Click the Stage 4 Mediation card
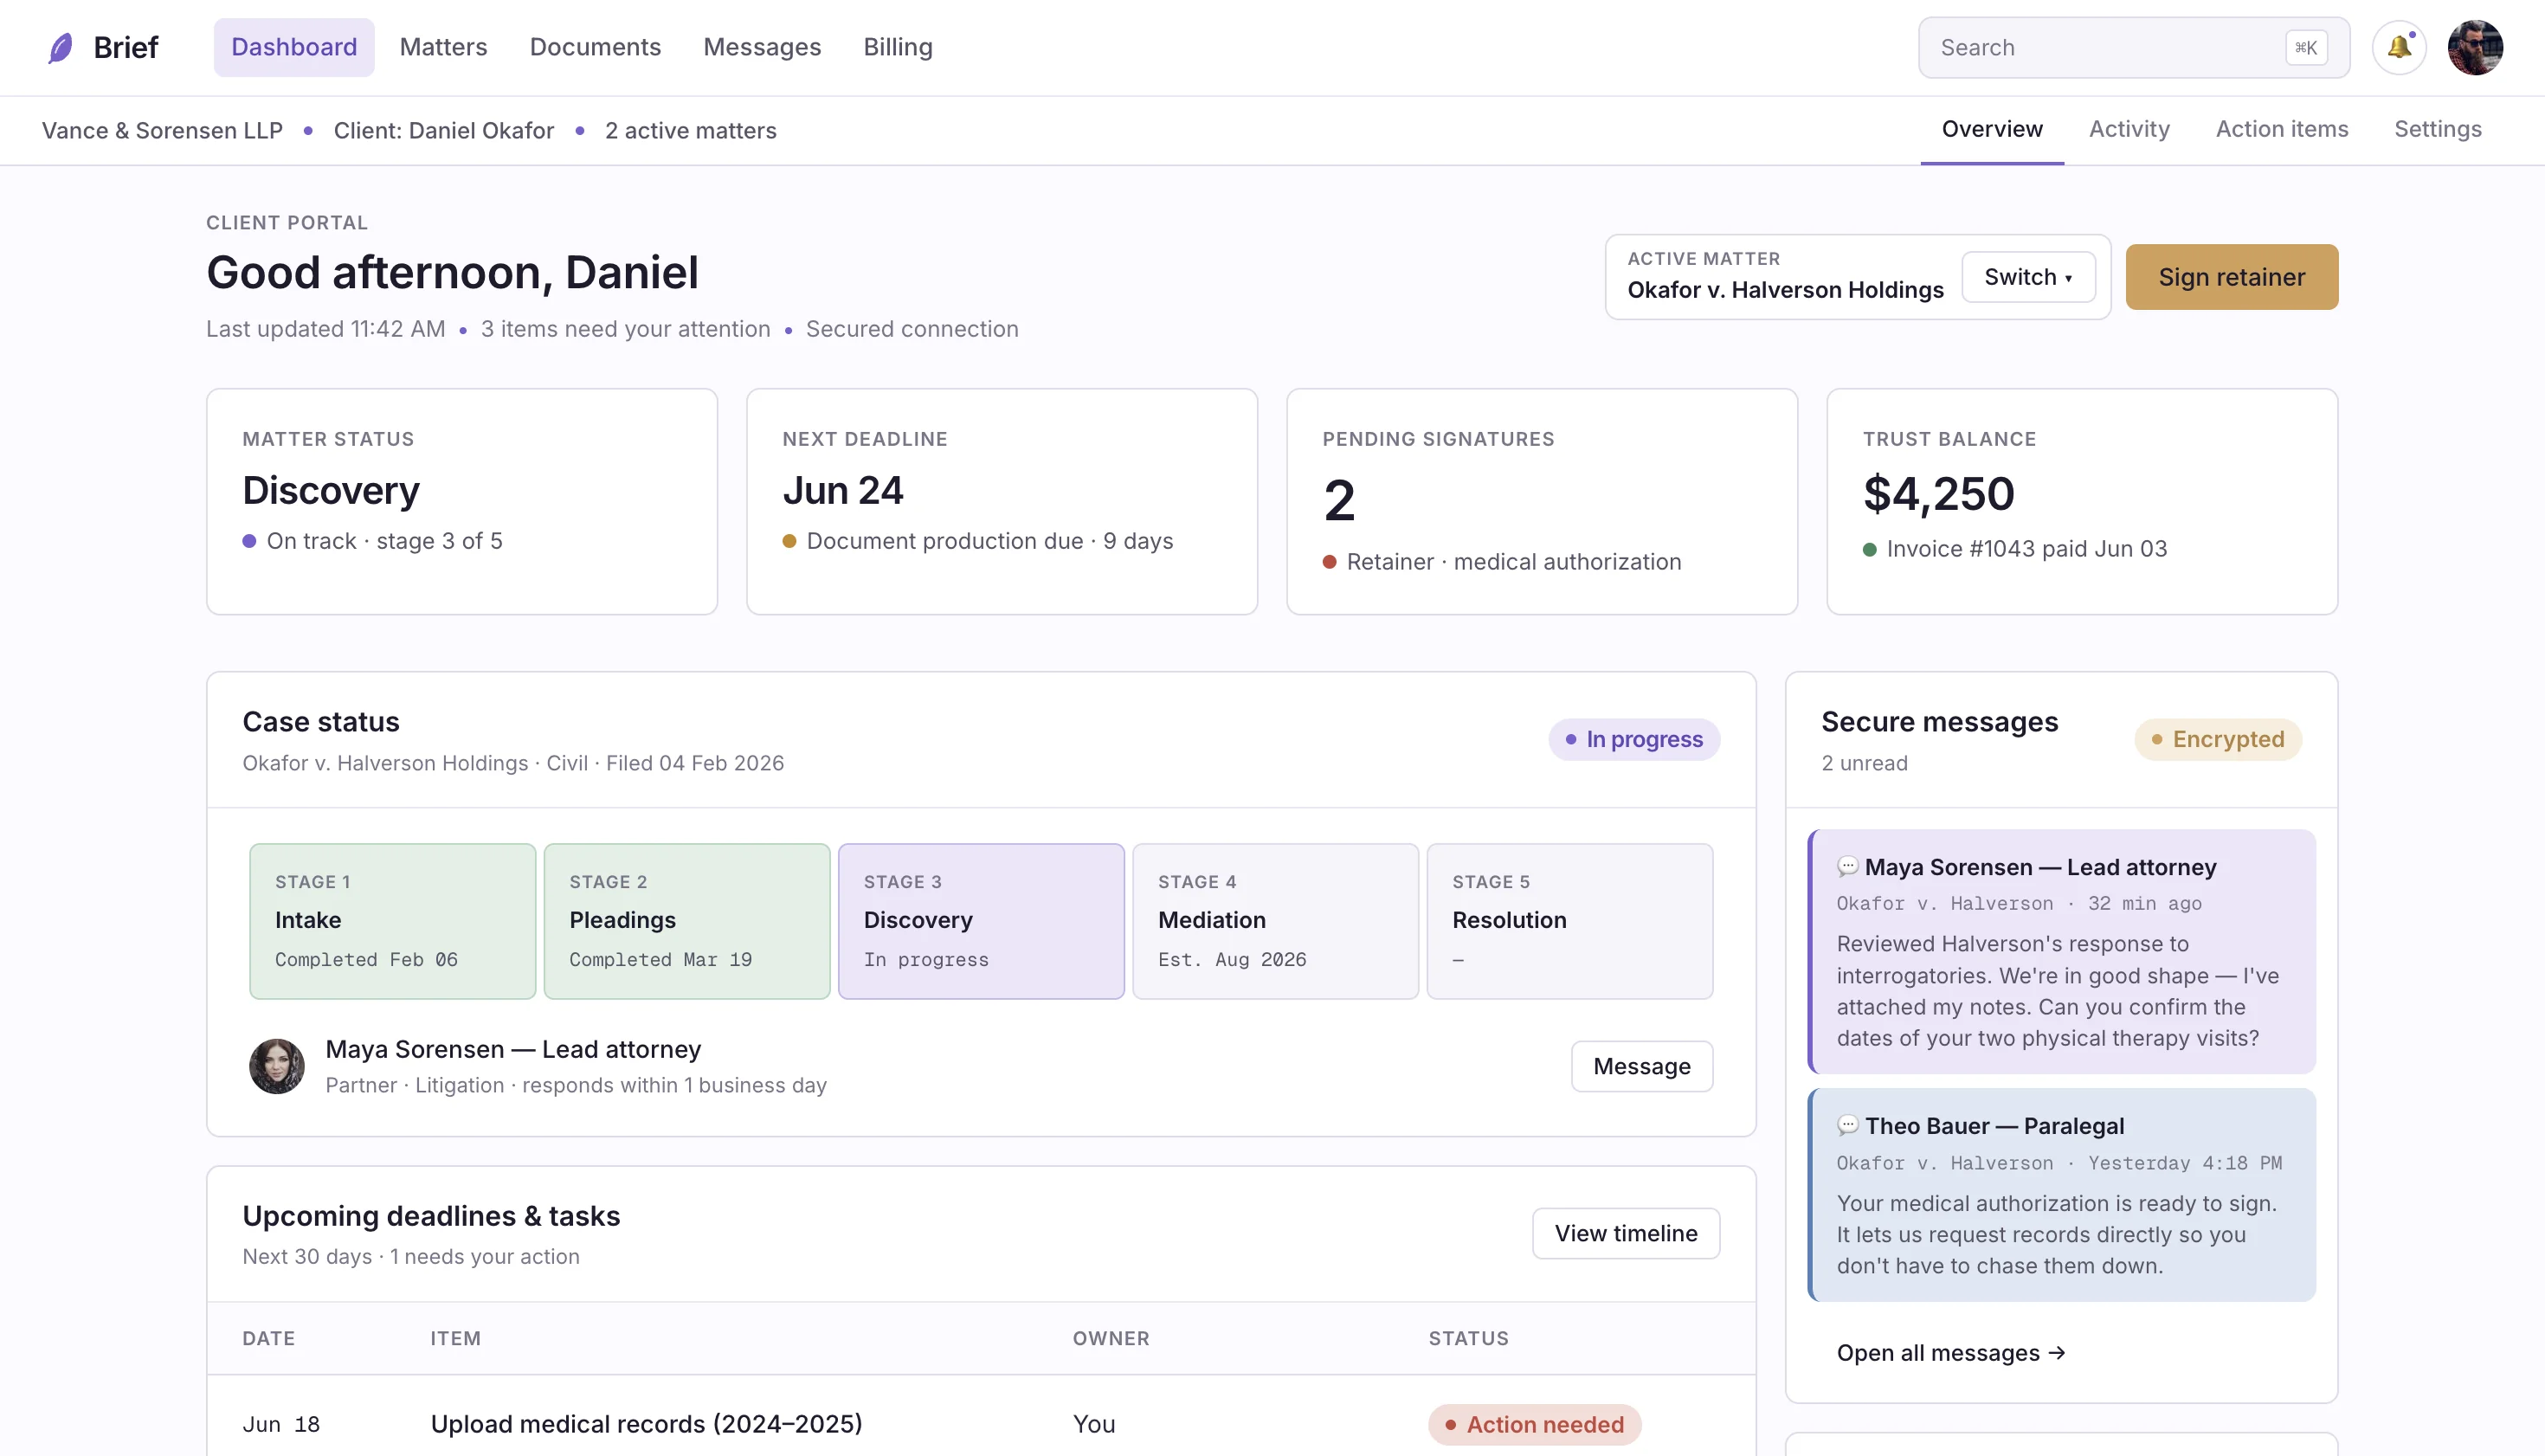 (x=1275, y=921)
